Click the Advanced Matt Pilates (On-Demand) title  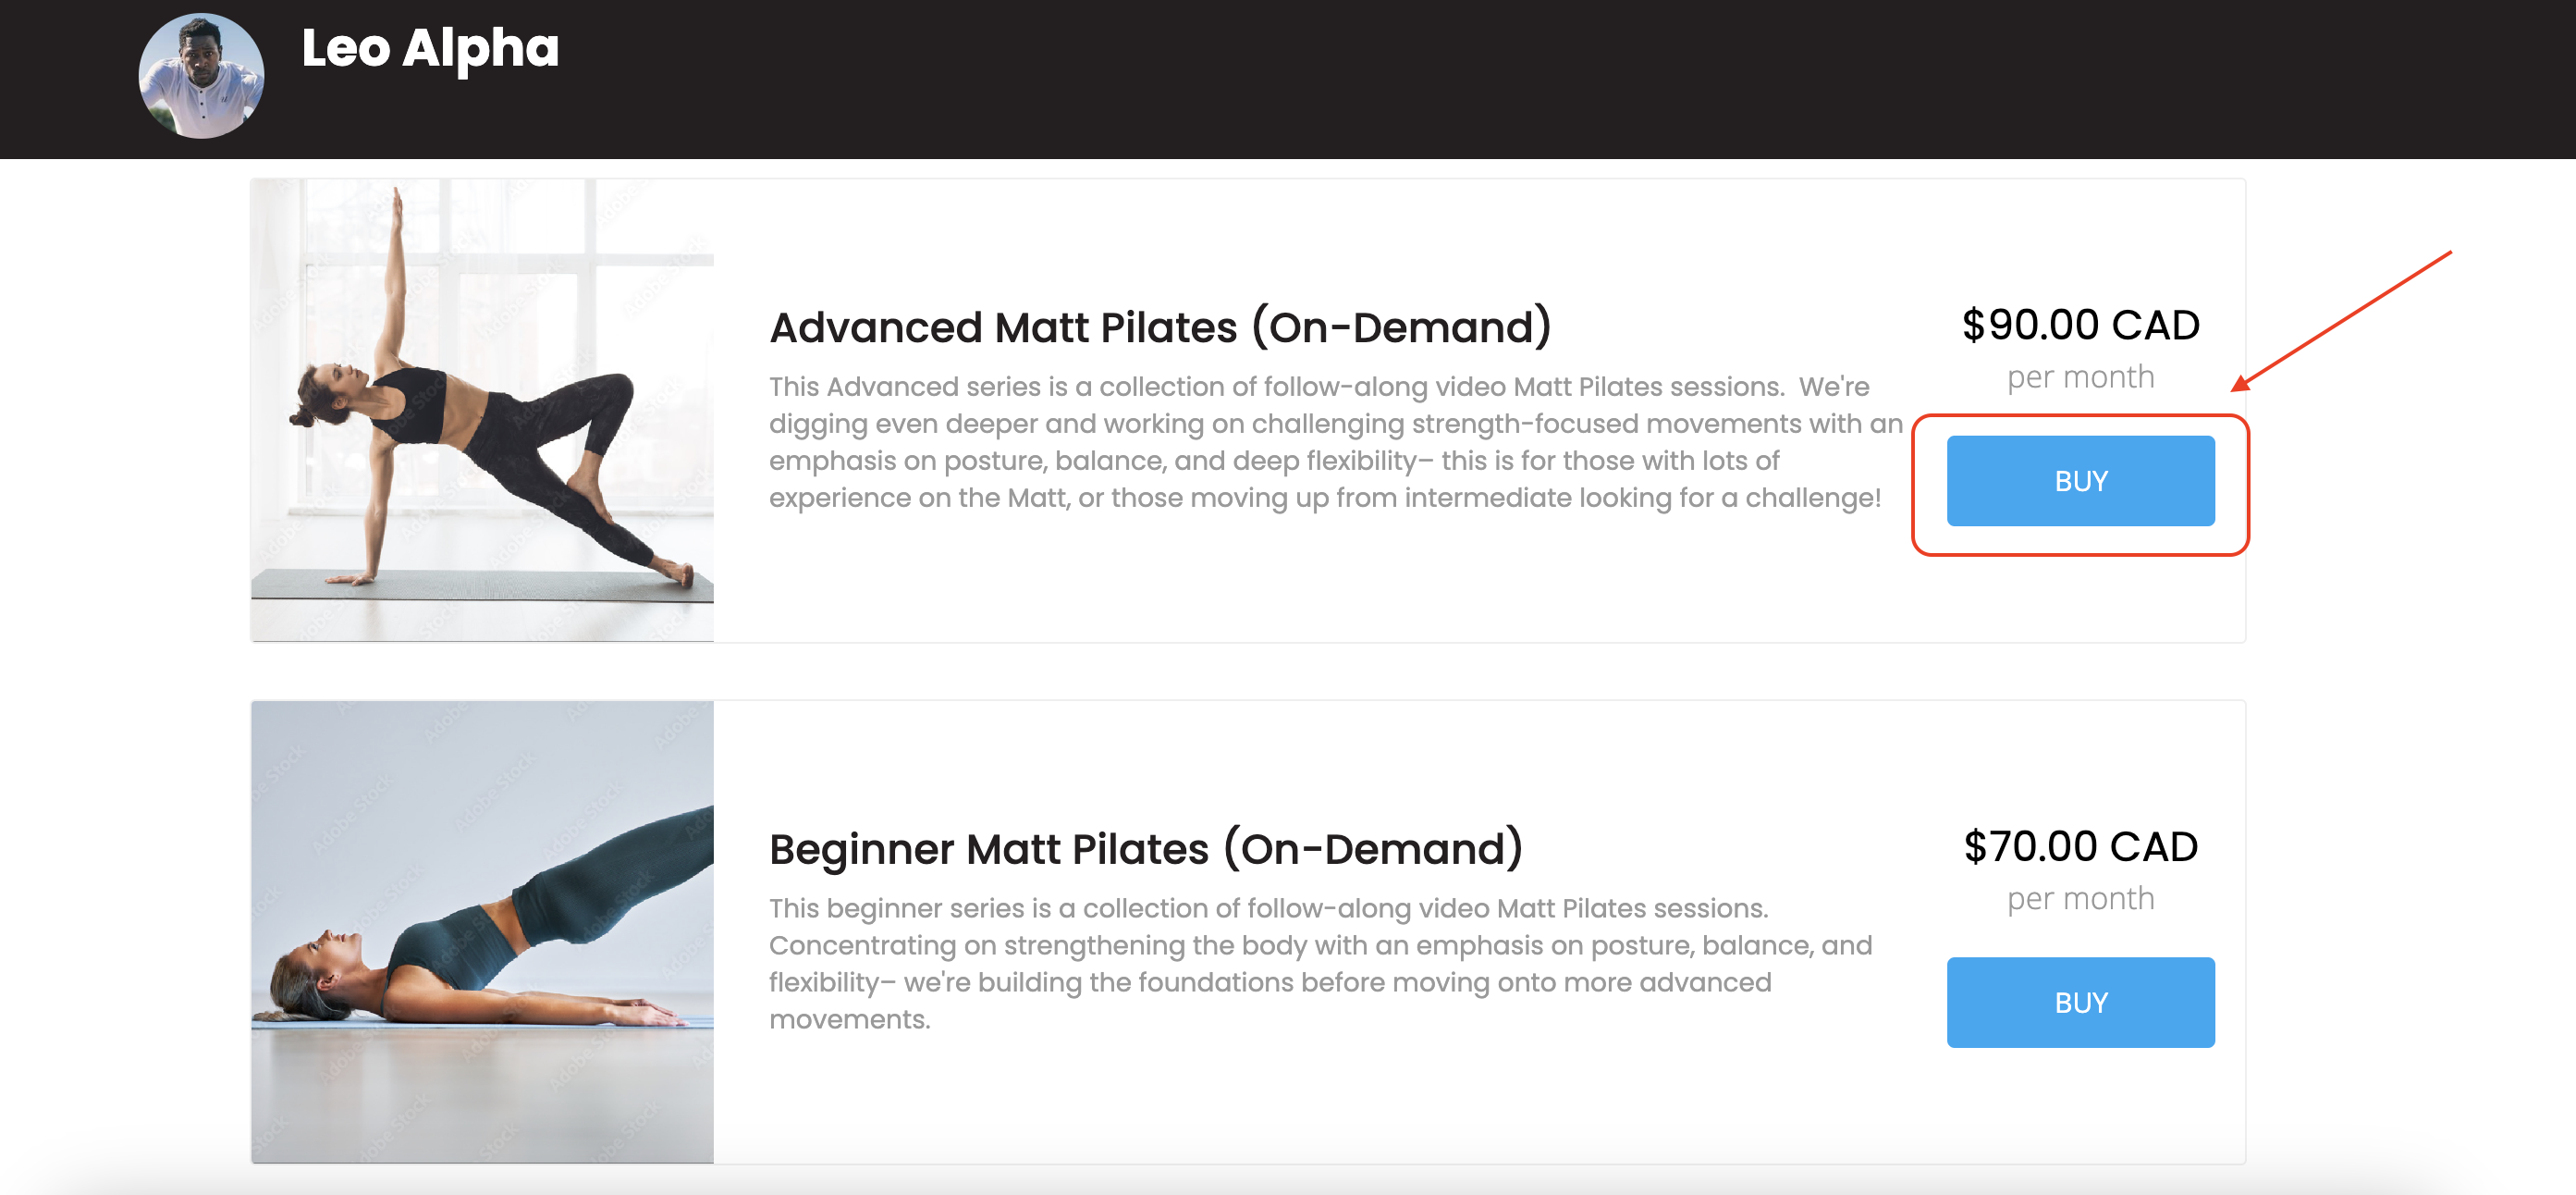[1159, 327]
